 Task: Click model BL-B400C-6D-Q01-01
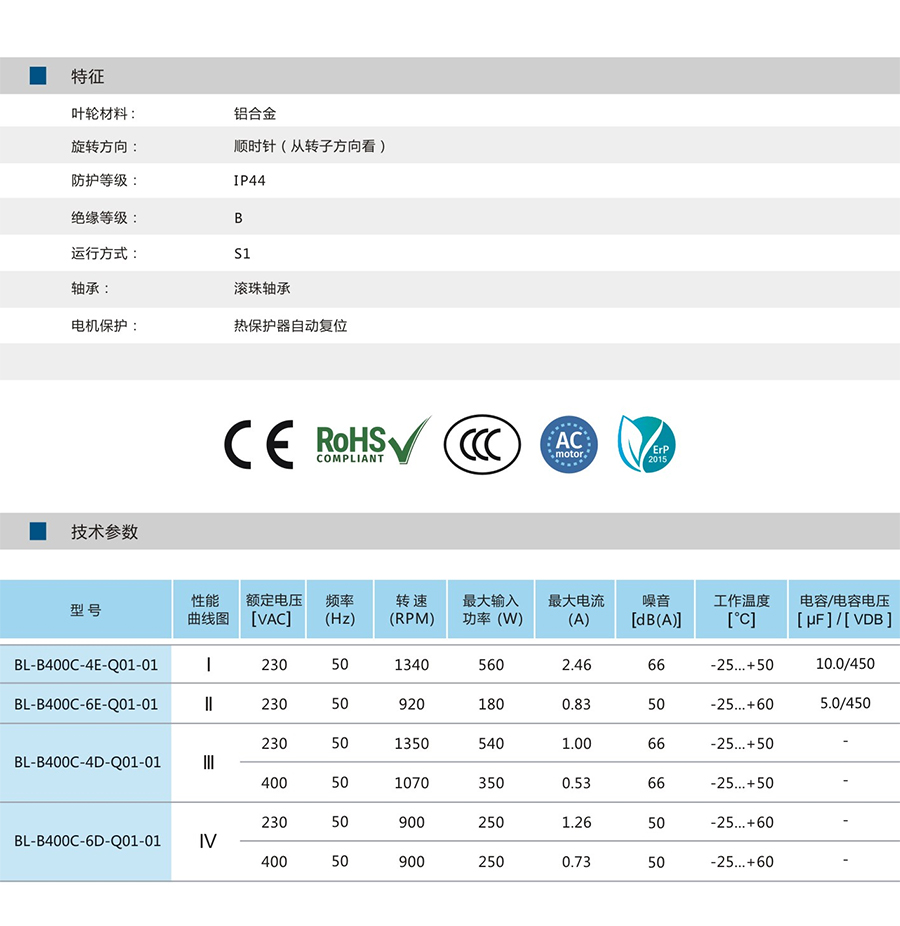tap(86, 841)
